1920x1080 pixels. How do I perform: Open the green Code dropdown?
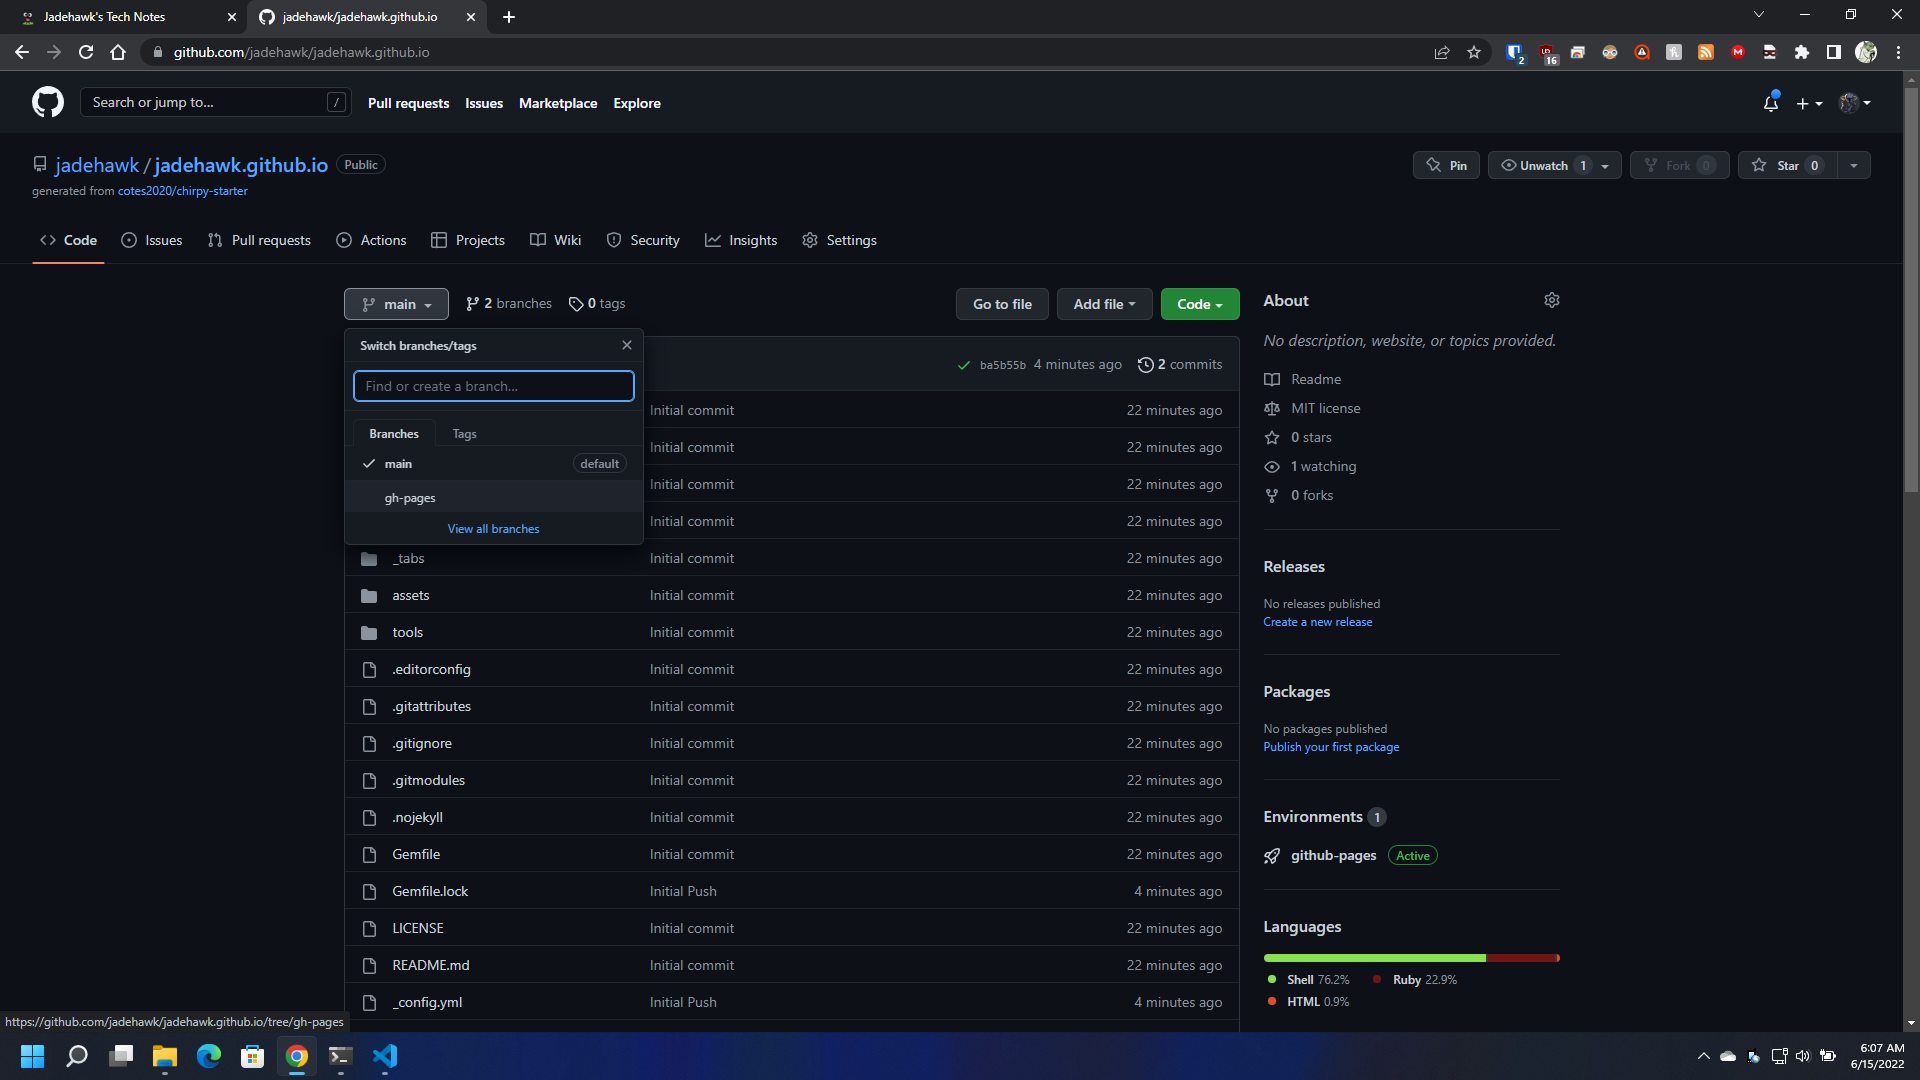[1199, 303]
